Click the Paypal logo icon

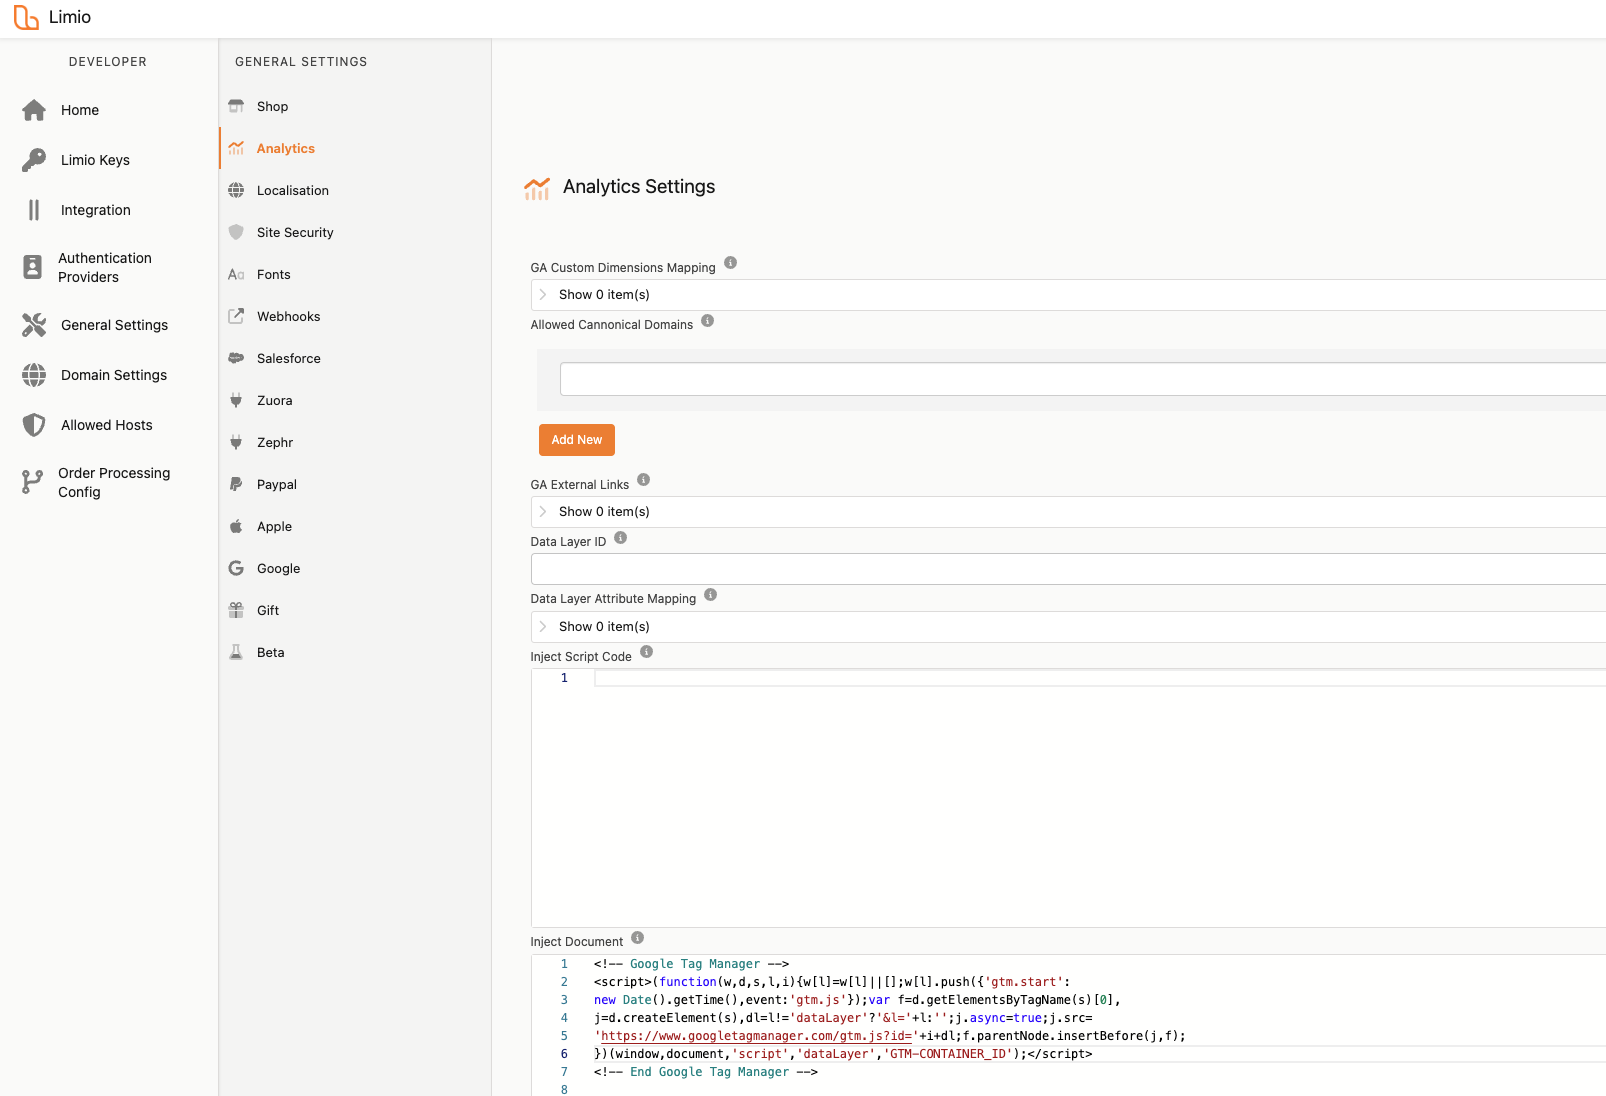click(x=236, y=484)
